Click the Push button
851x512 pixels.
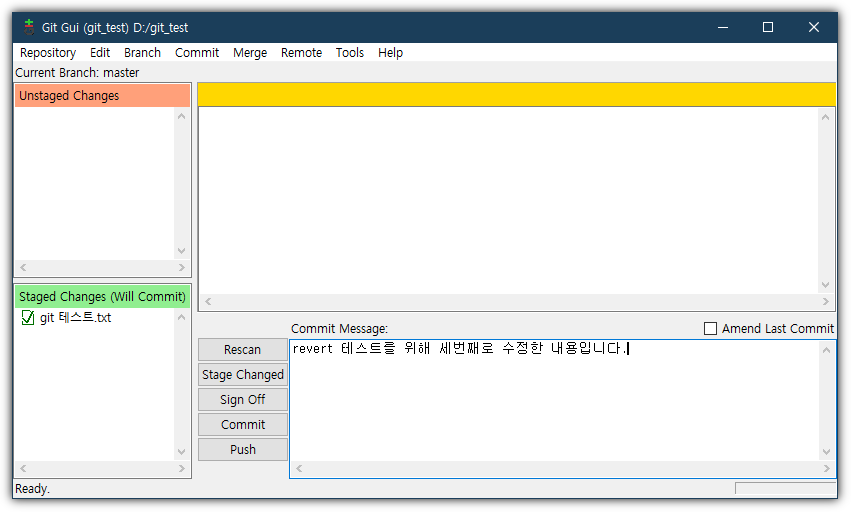(x=243, y=450)
